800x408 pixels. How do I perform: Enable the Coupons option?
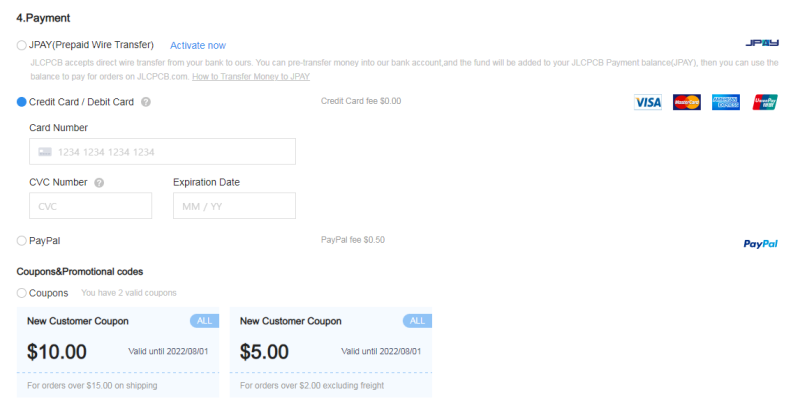tap(22, 293)
